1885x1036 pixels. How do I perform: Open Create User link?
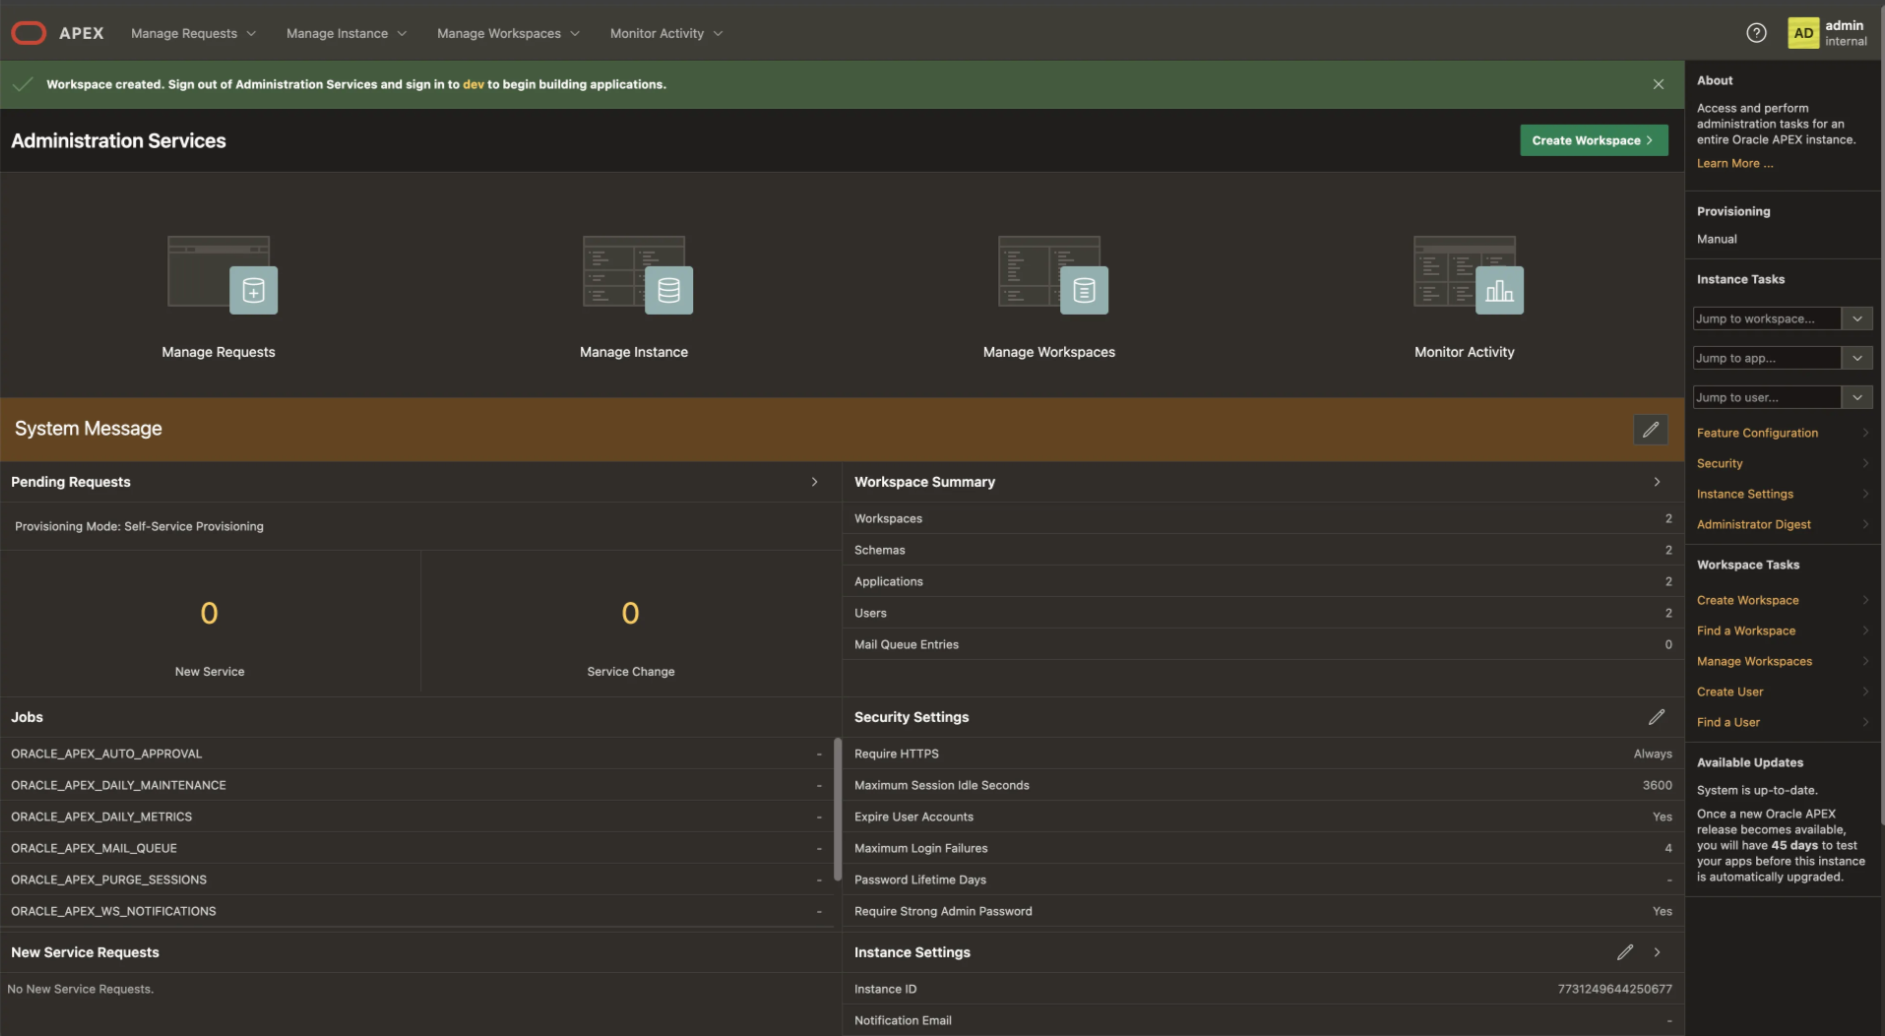(x=1729, y=692)
